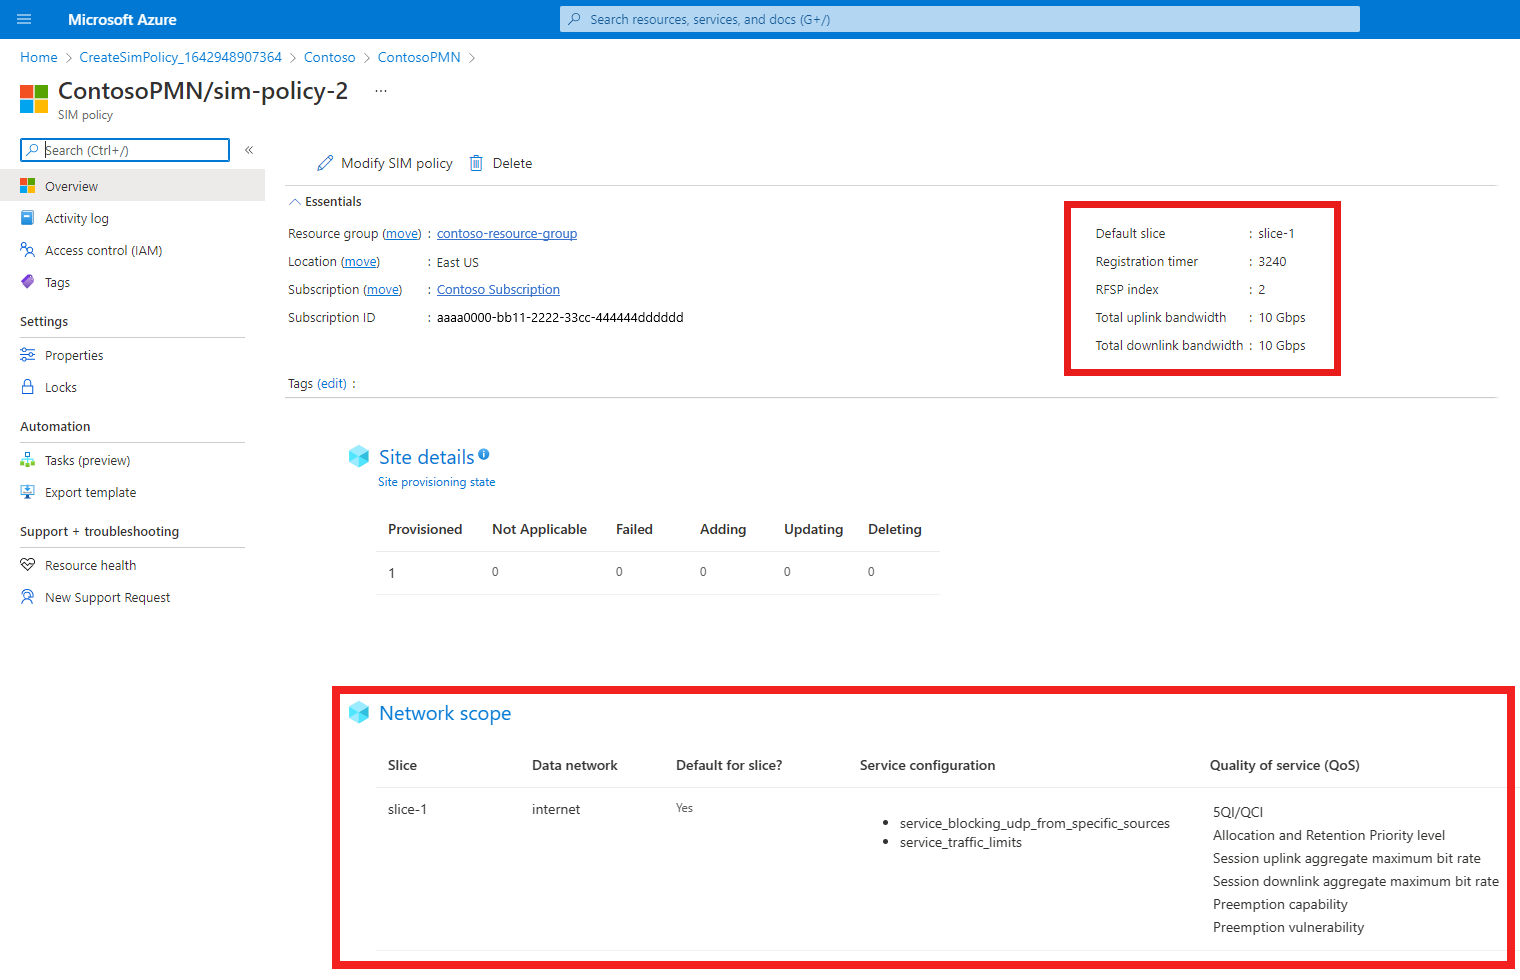
Task: Click the trash can Delete icon
Action: [x=476, y=163]
